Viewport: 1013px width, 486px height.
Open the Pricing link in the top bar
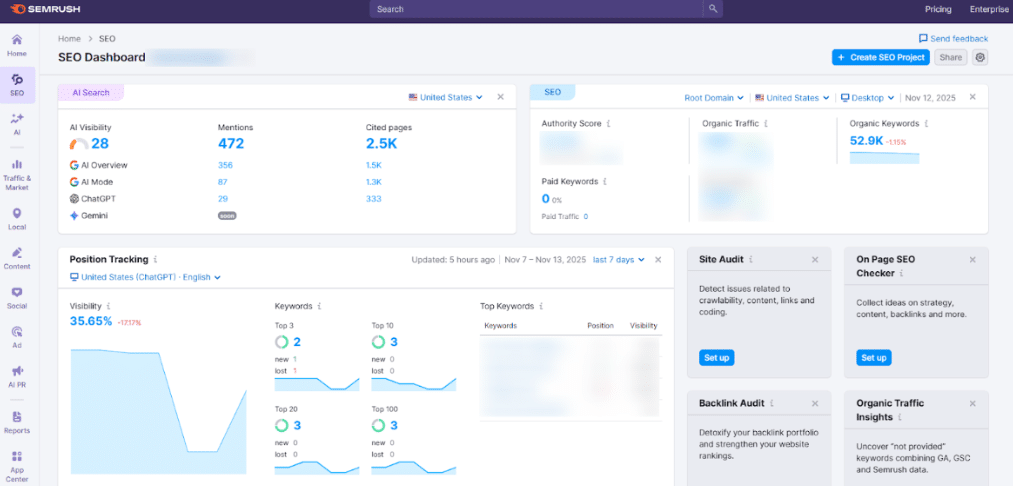(938, 9)
